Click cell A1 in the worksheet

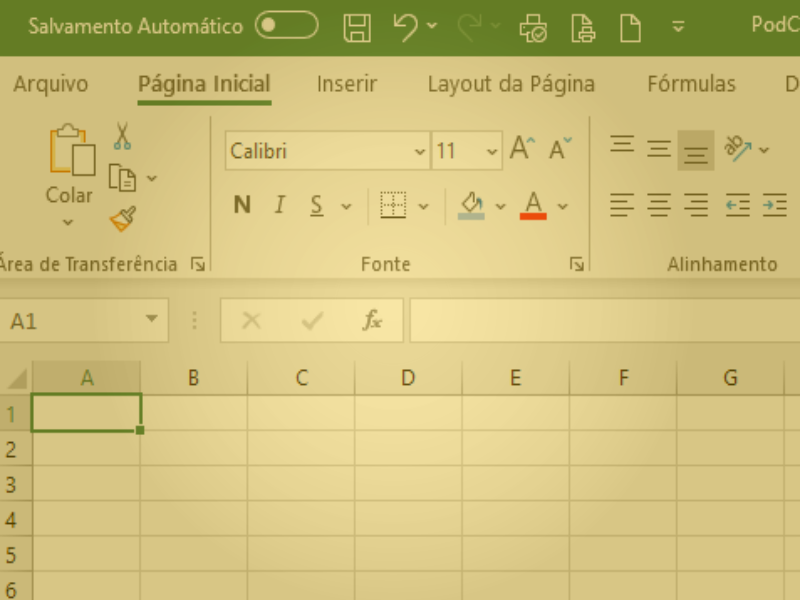tap(86, 413)
